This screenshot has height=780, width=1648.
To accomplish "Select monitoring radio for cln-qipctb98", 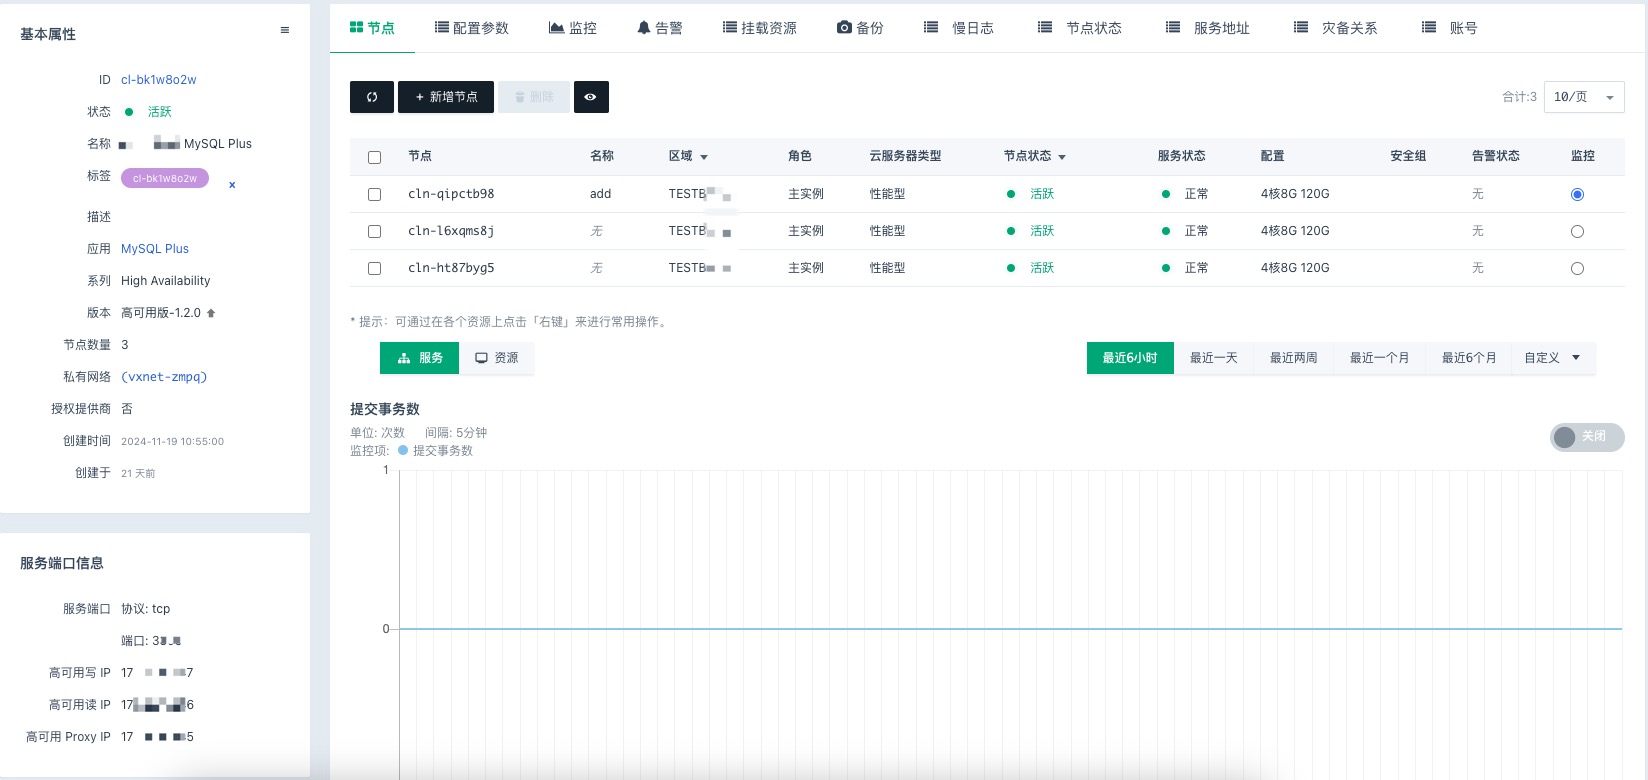I will click(x=1577, y=194).
